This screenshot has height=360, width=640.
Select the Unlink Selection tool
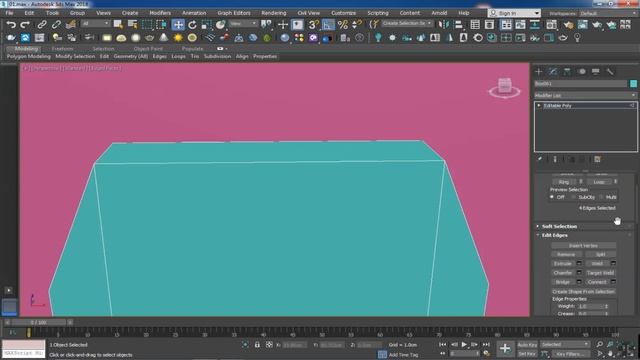[x=56, y=25]
